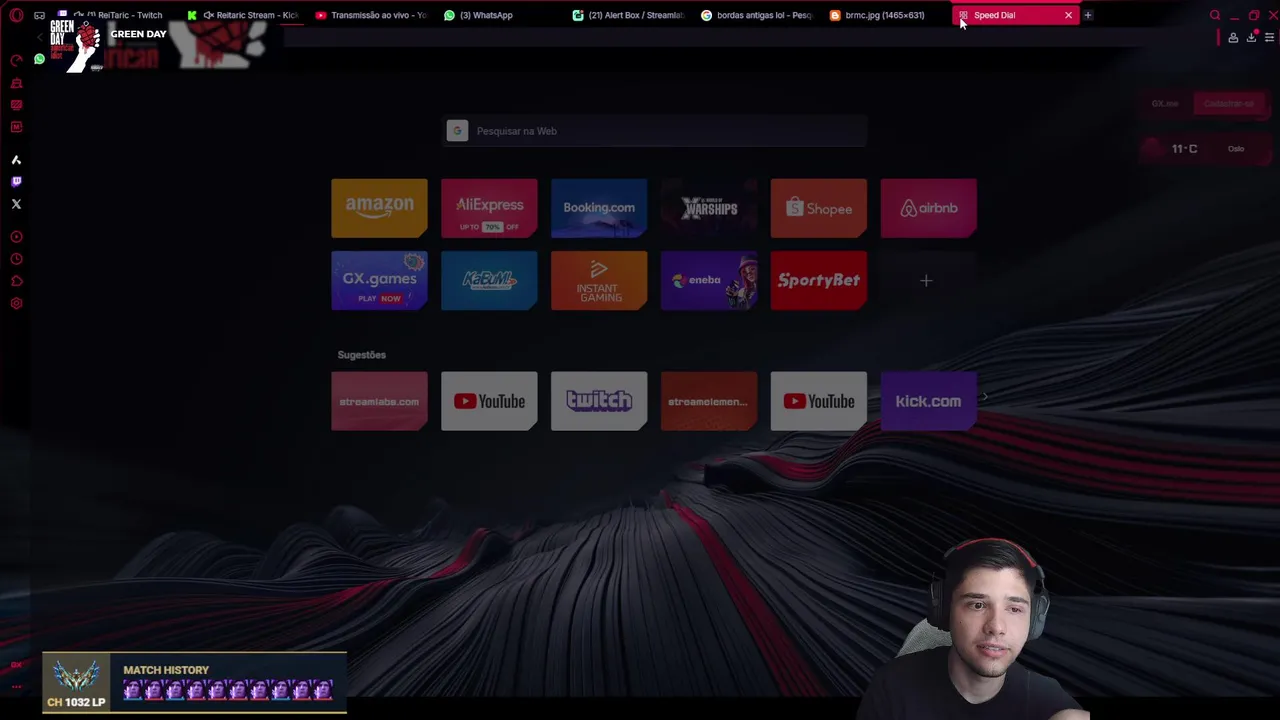Viewport: 1280px width, 720px height.
Task: Open the WhatsApp icon in sidebar
Action: click(x=39, y=59)
